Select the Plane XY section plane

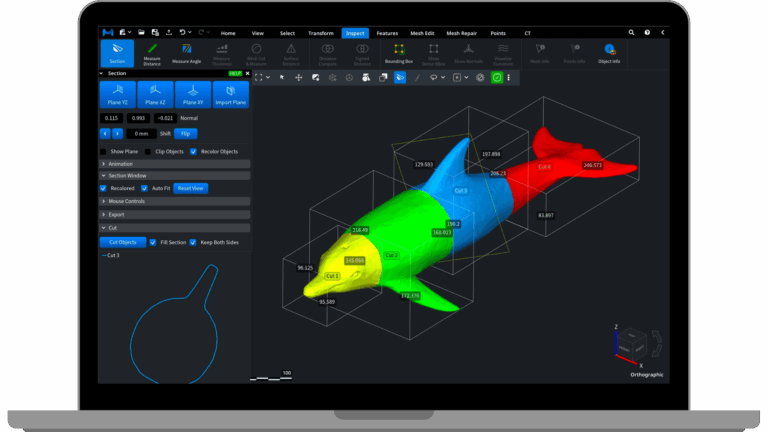(192, 95)
